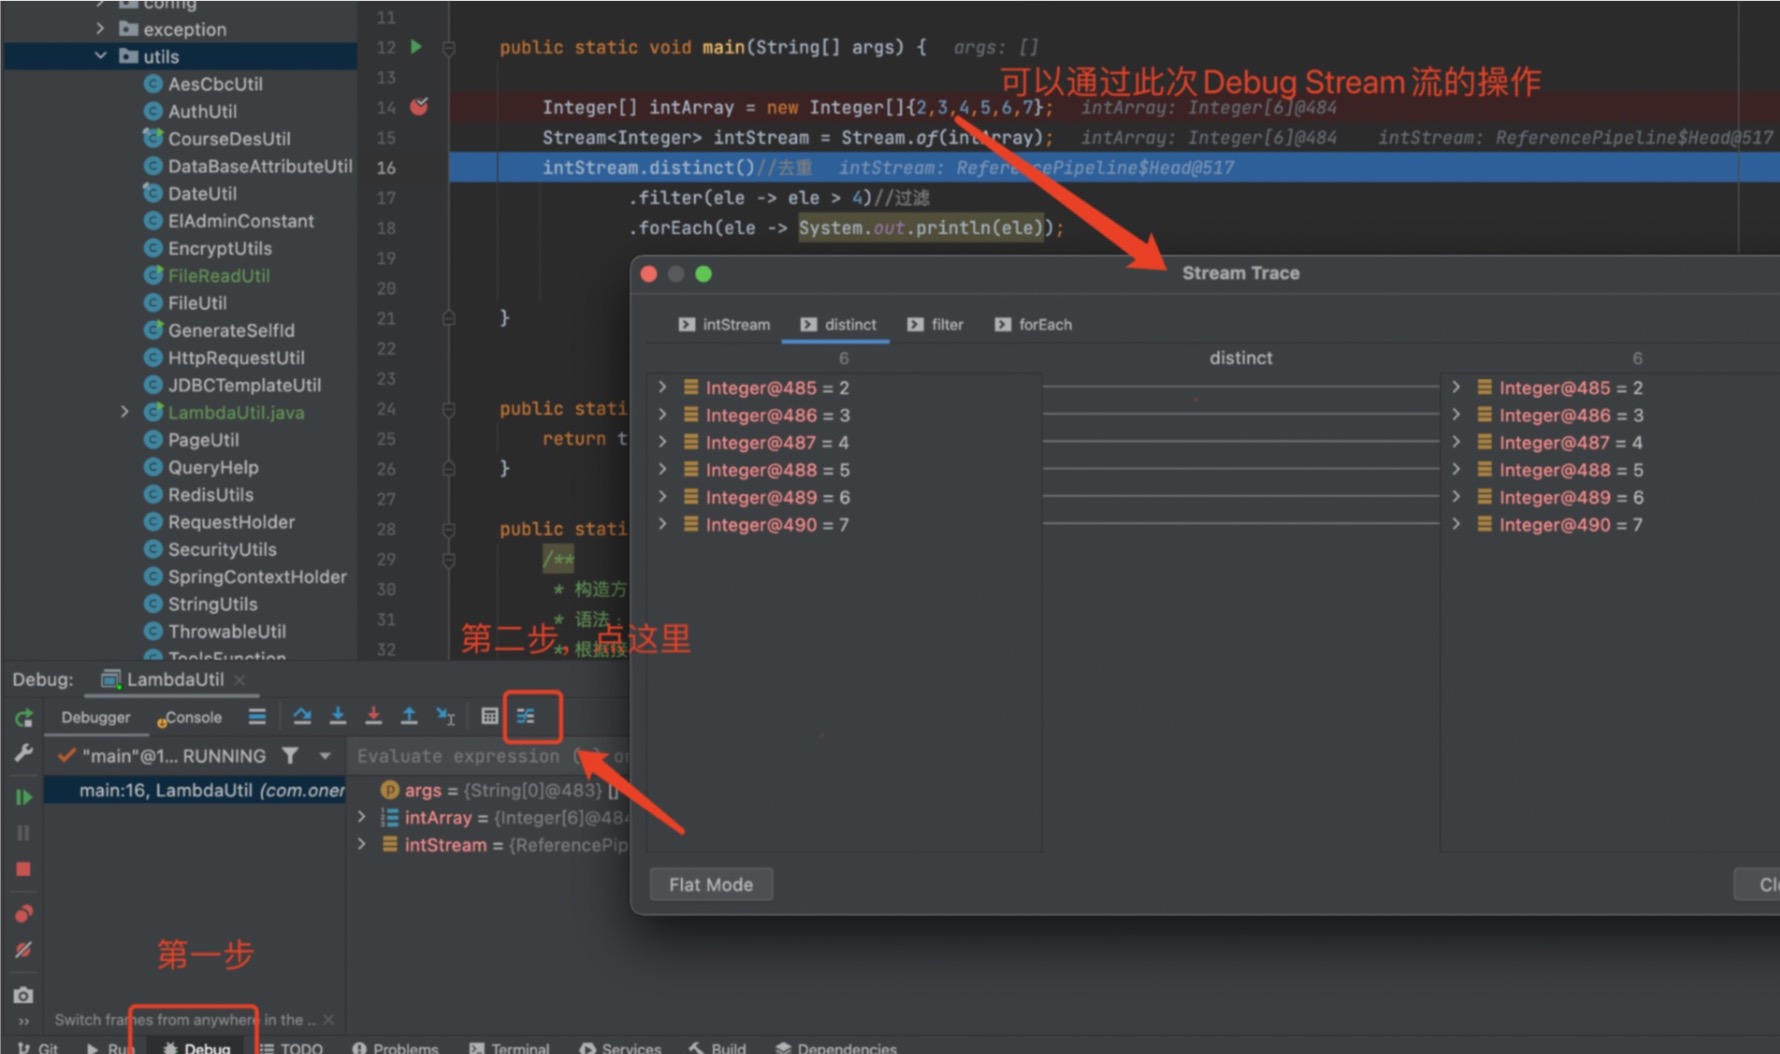
Task: Select right list Integer@490 = 7 row
Action: pyautogui.click(x=1610, y=524)
